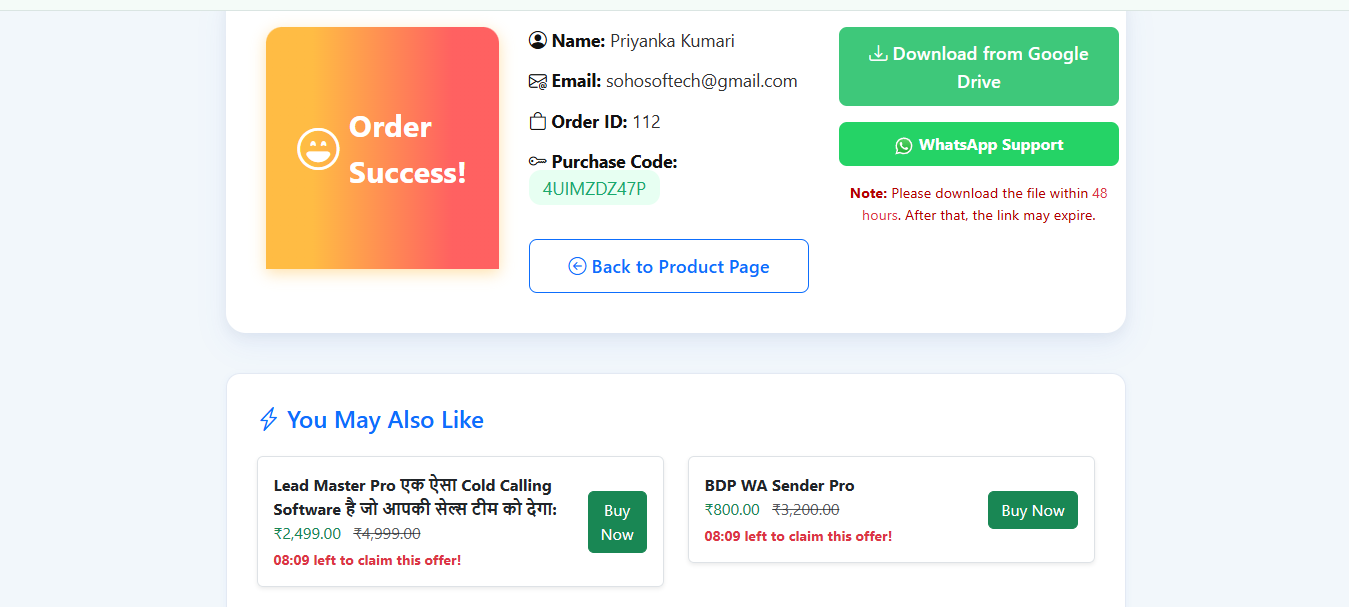This screenshot has width=1349, height=607.
Task: Click the lightning bolt icon beside You May Also Like
Action: point(268,420)
